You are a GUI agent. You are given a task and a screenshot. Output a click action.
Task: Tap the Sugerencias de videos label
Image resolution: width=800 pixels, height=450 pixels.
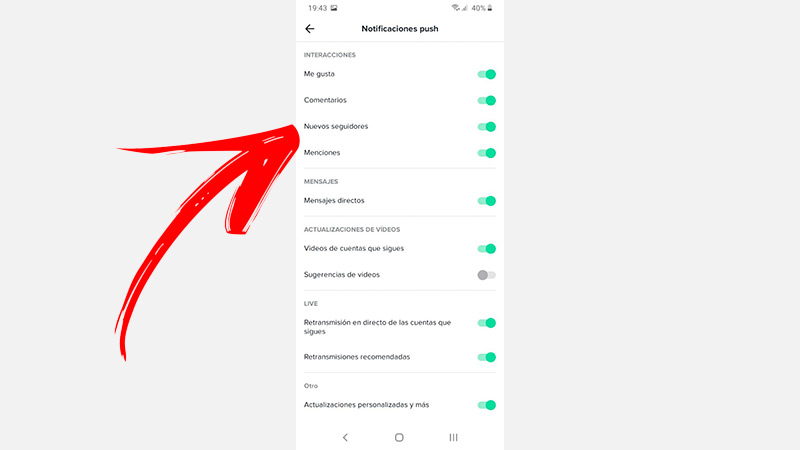point(341,274)
